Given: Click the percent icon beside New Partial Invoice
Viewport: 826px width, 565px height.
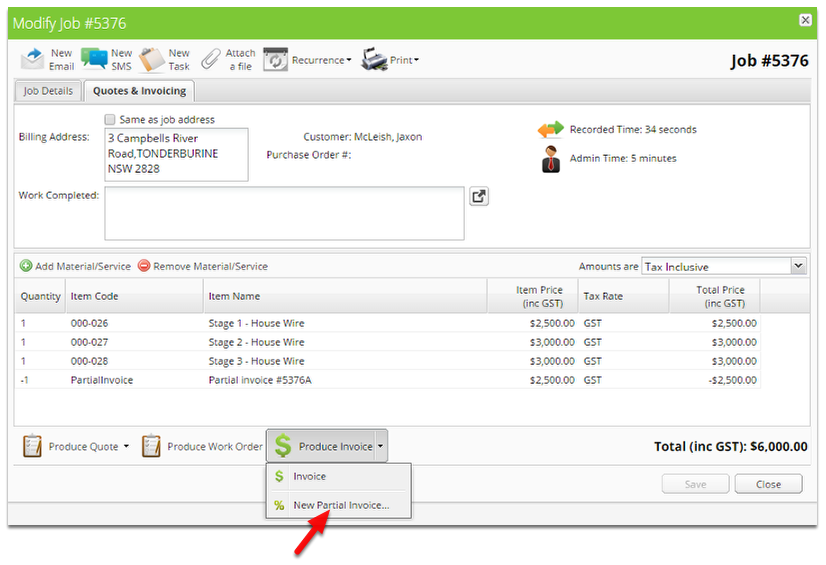Looking at the screenshot, I should [x=279, y=505].
